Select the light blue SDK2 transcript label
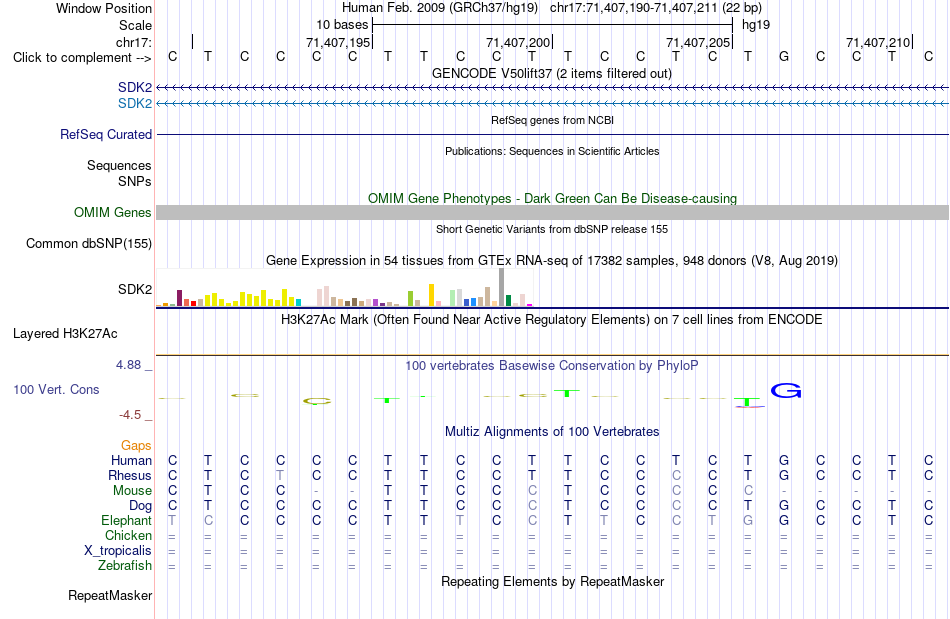950x619 pixels. 135,104
